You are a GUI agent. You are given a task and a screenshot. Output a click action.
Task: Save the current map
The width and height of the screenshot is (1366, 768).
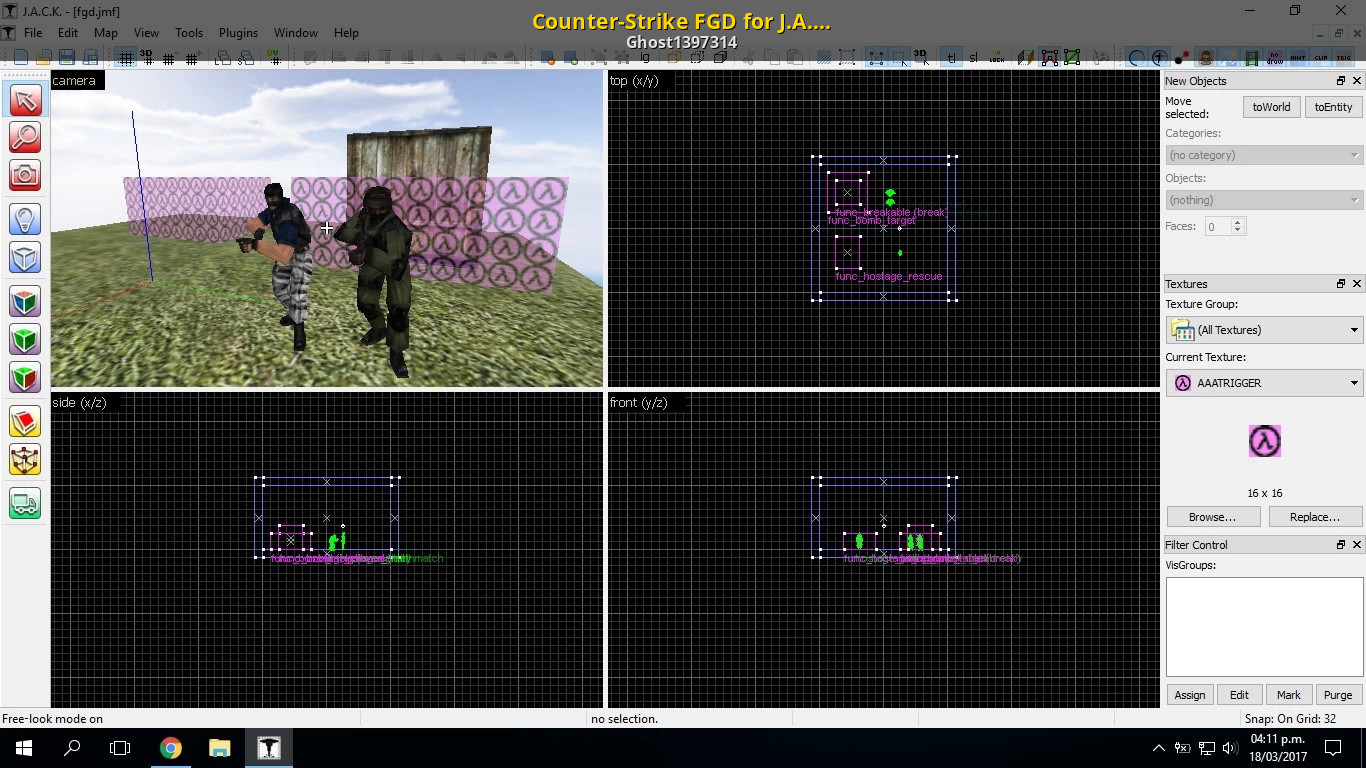tap(67, 57)
